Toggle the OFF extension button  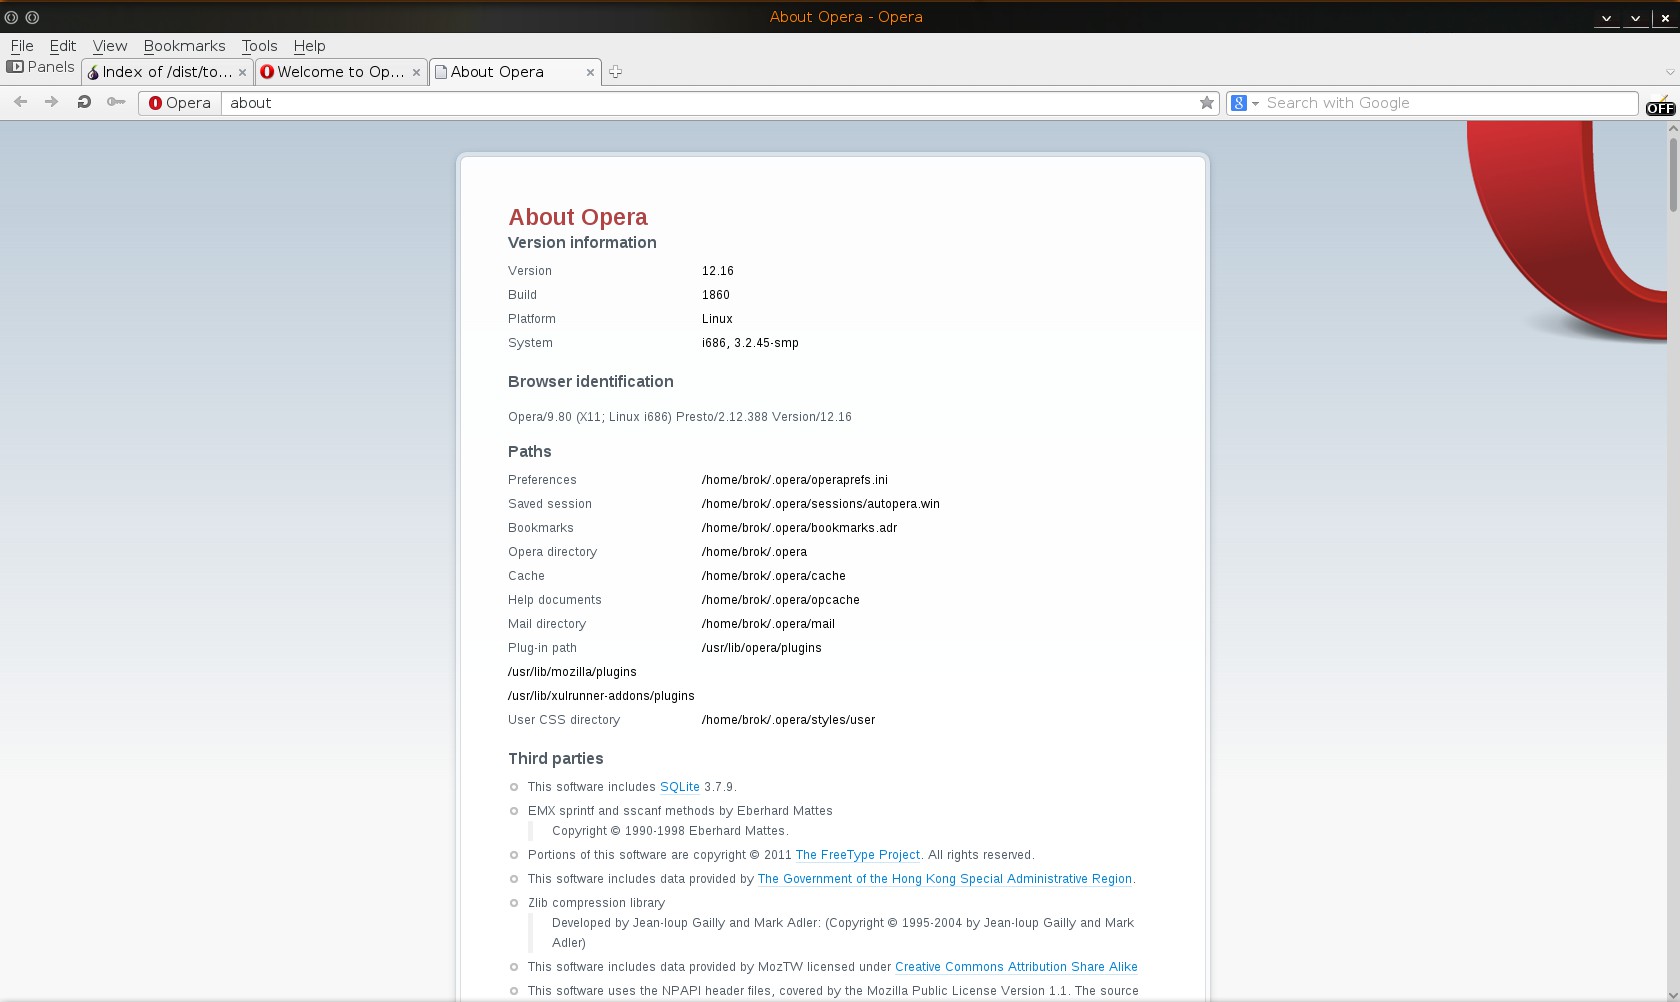[1660, 108]
